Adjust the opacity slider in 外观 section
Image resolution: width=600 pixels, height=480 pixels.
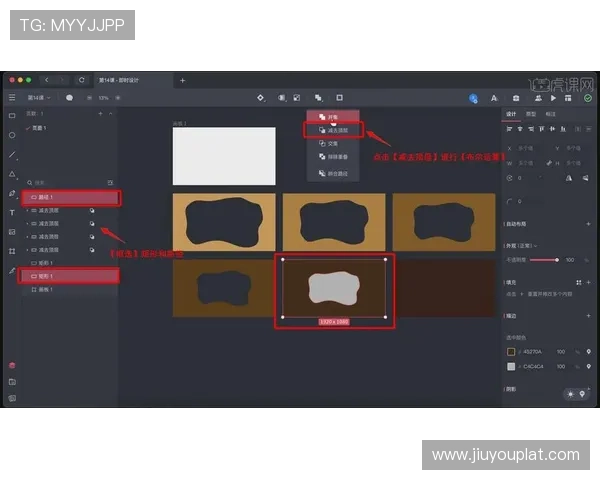coord(557,260)
